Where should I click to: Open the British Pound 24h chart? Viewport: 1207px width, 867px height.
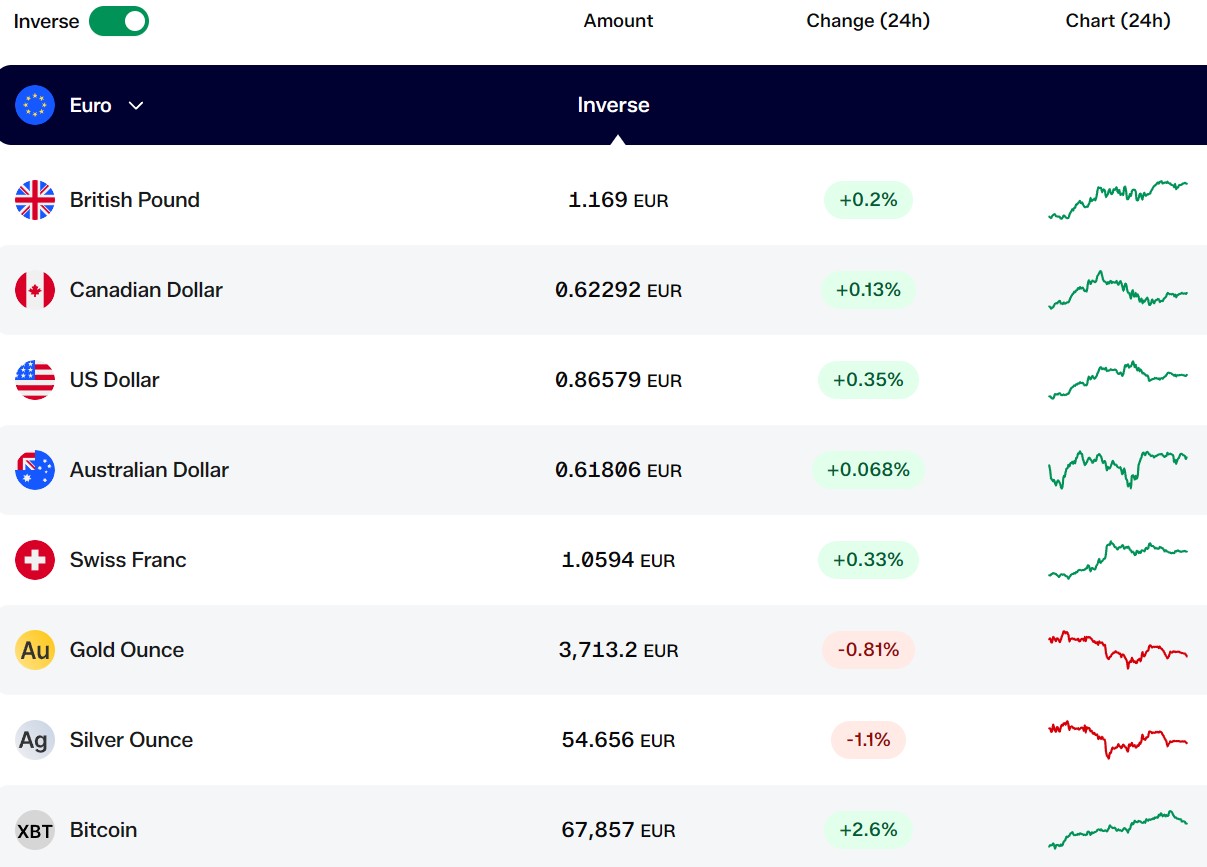(x=1118, y=200)
